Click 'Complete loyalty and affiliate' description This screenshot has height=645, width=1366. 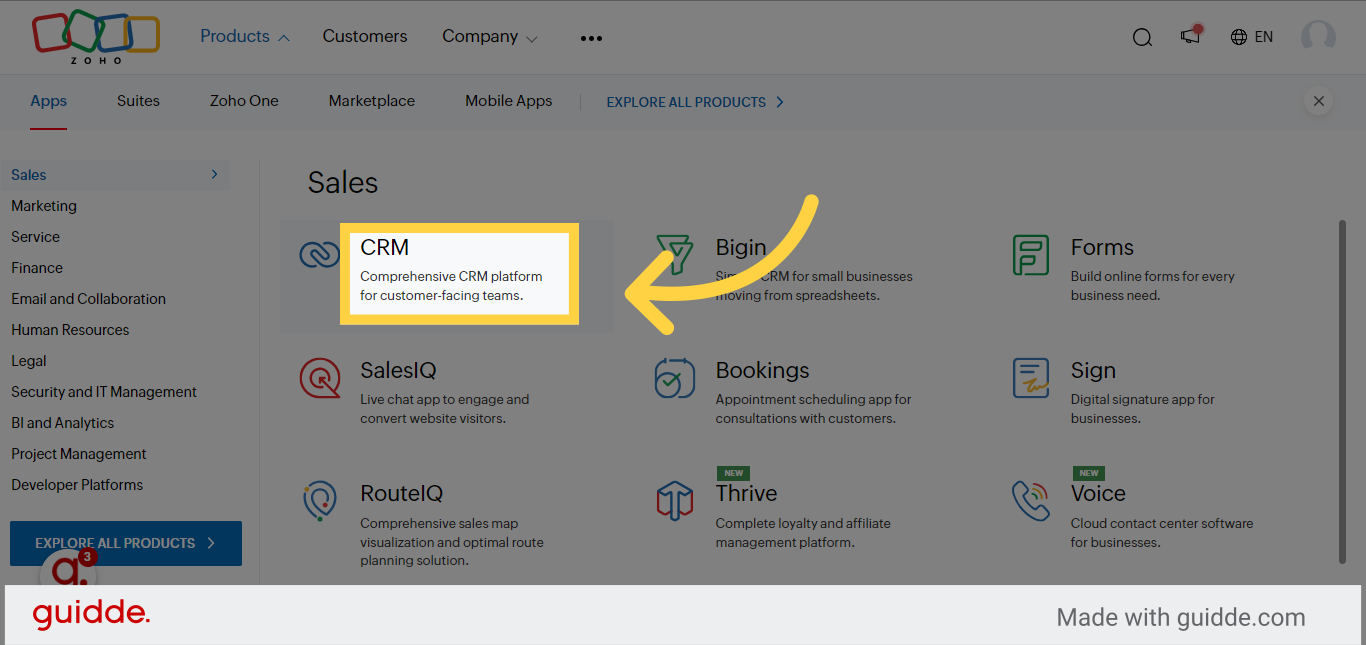[802, 533]
